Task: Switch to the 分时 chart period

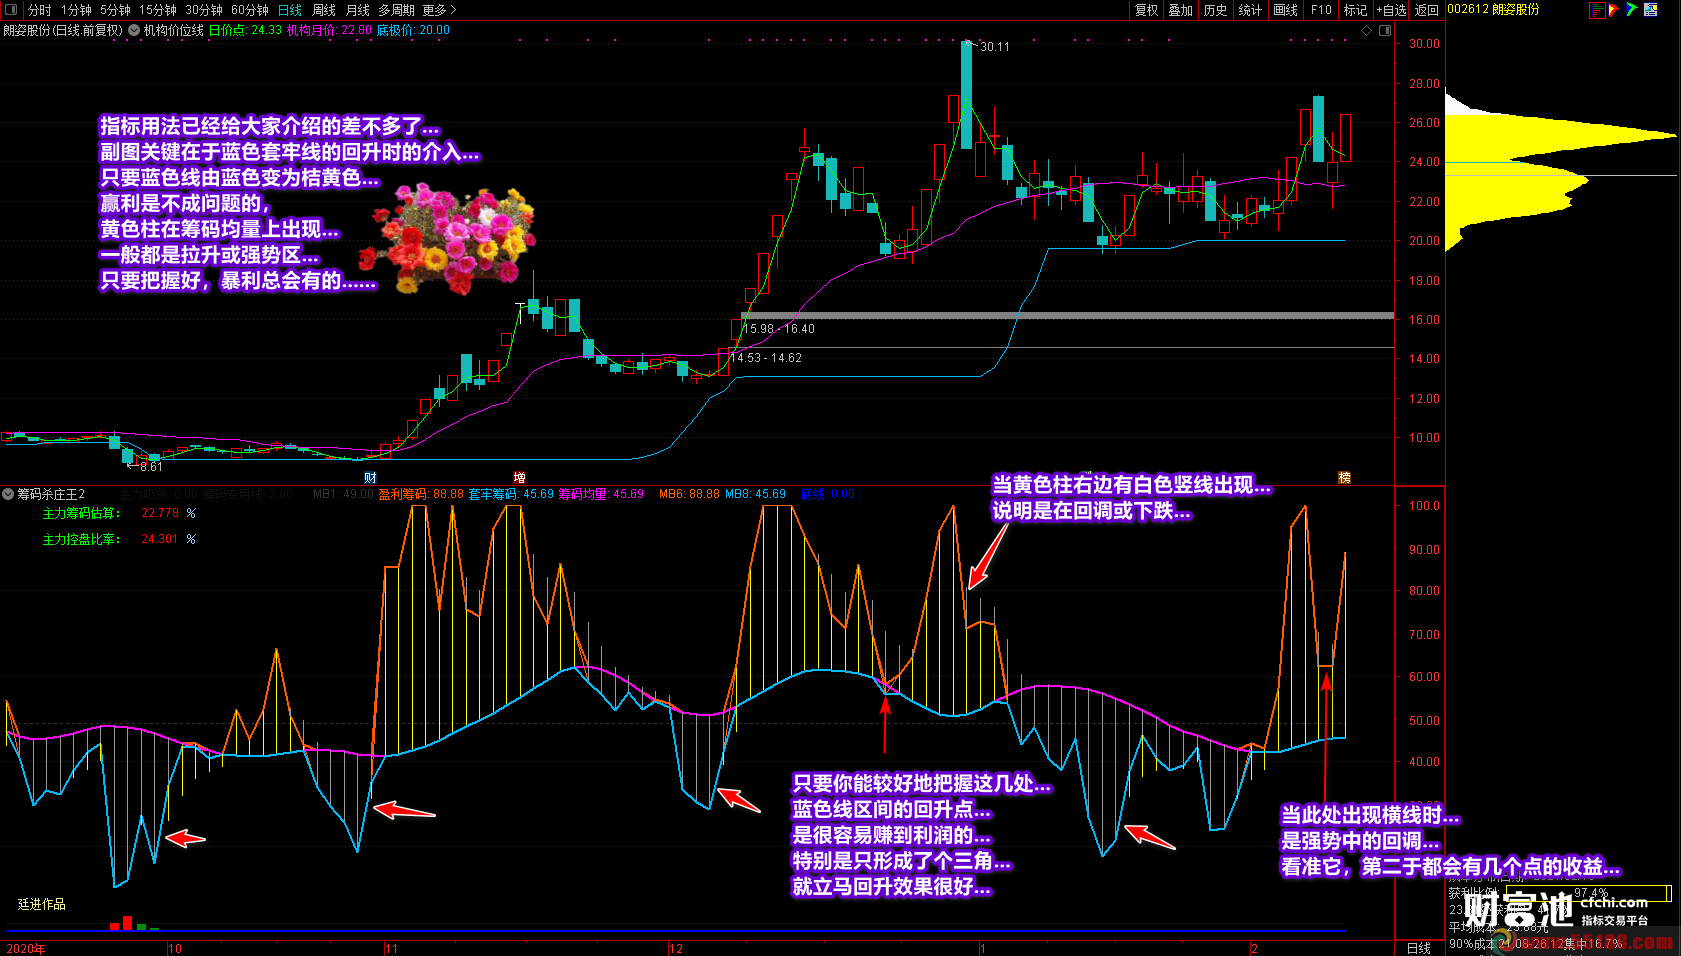Action: [39, 10]
